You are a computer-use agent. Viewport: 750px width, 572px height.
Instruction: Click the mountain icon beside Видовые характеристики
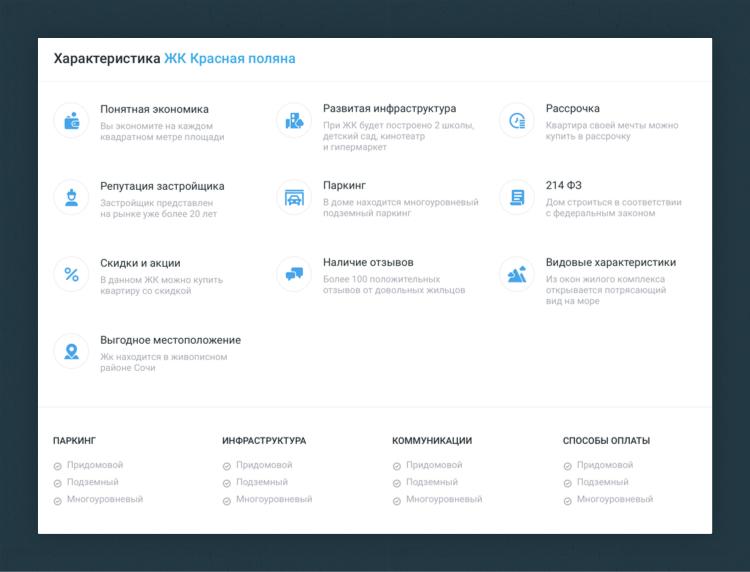click(x=517, y=274)
